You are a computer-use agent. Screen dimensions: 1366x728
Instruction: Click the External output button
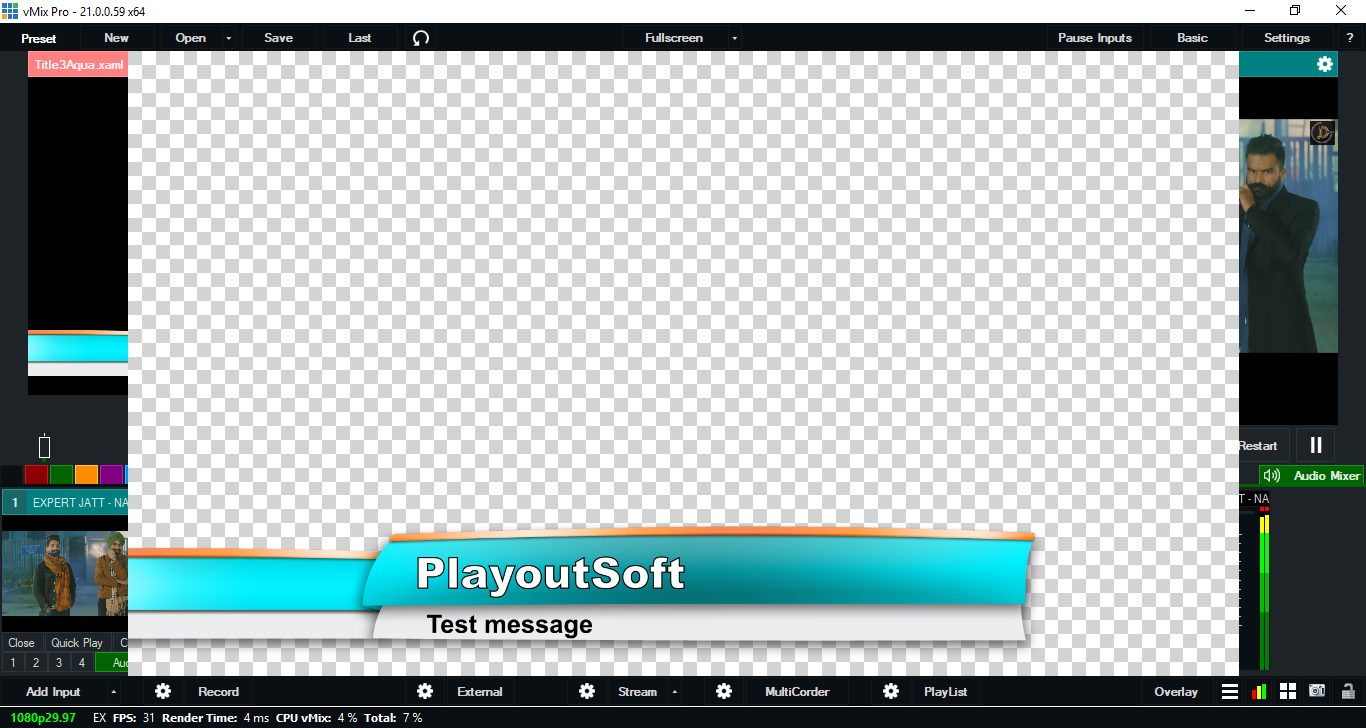(480, 691)
